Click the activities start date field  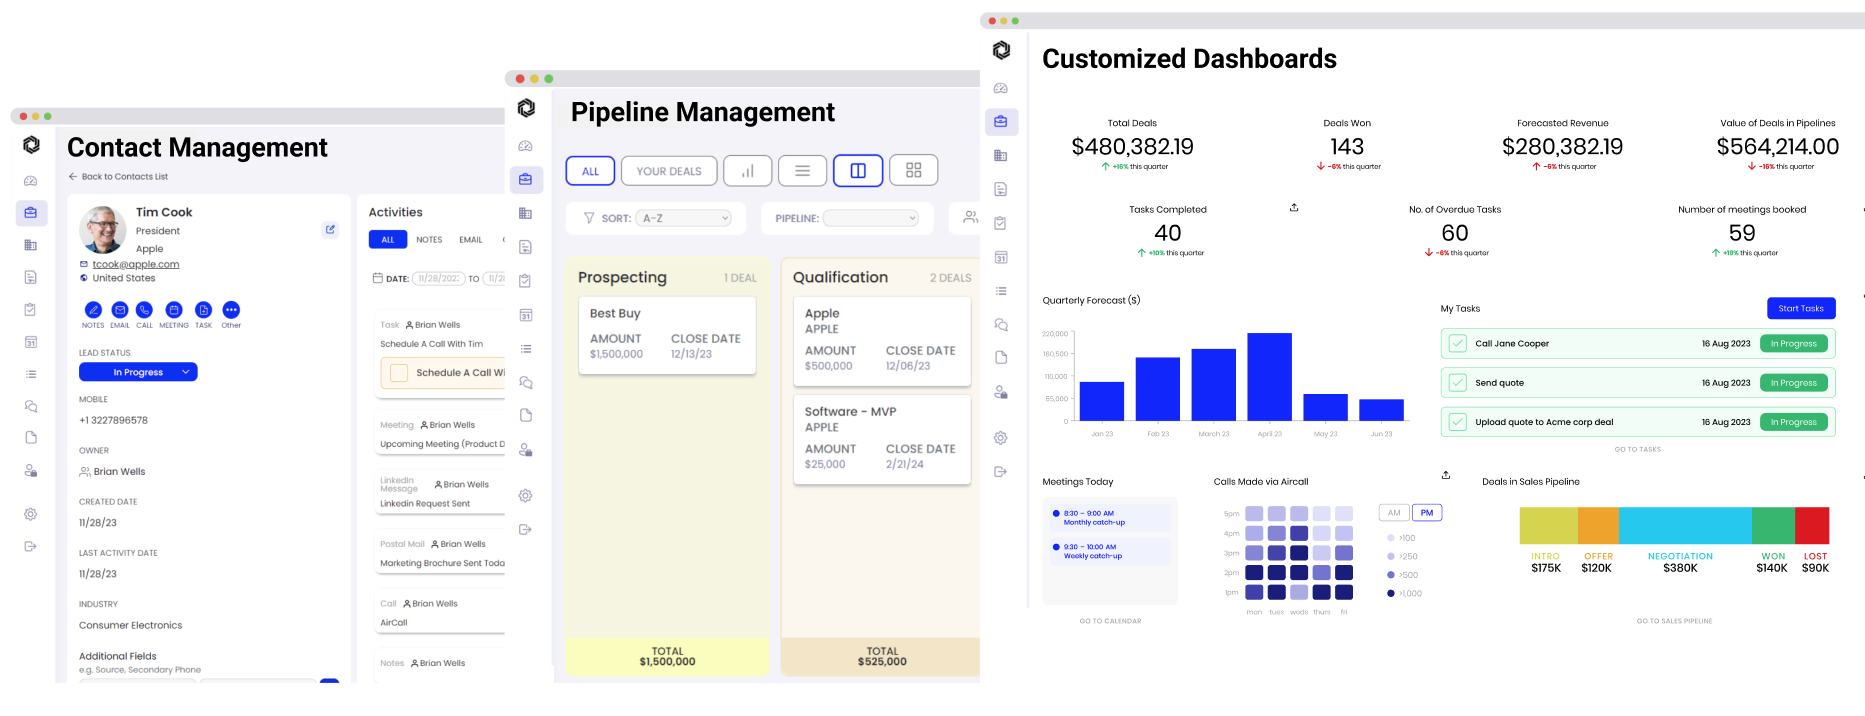coord(438,278)
